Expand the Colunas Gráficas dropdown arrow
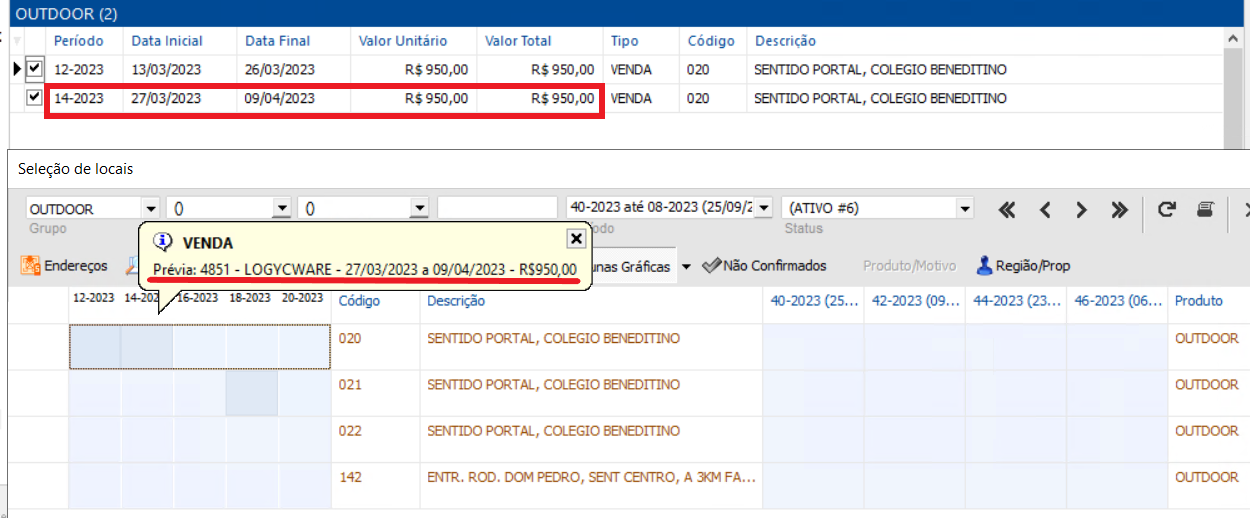The image size is (1250, 518). pos(687,267)
